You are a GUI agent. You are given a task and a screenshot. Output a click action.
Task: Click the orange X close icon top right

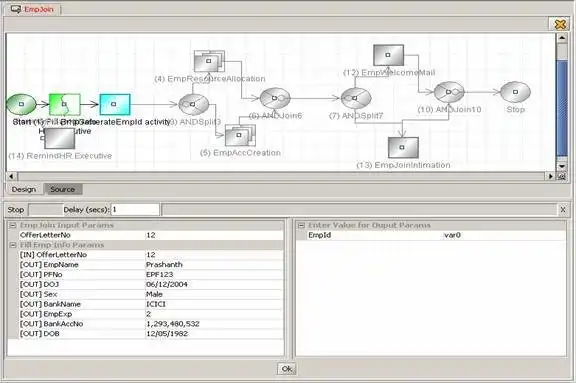[559, 24]
